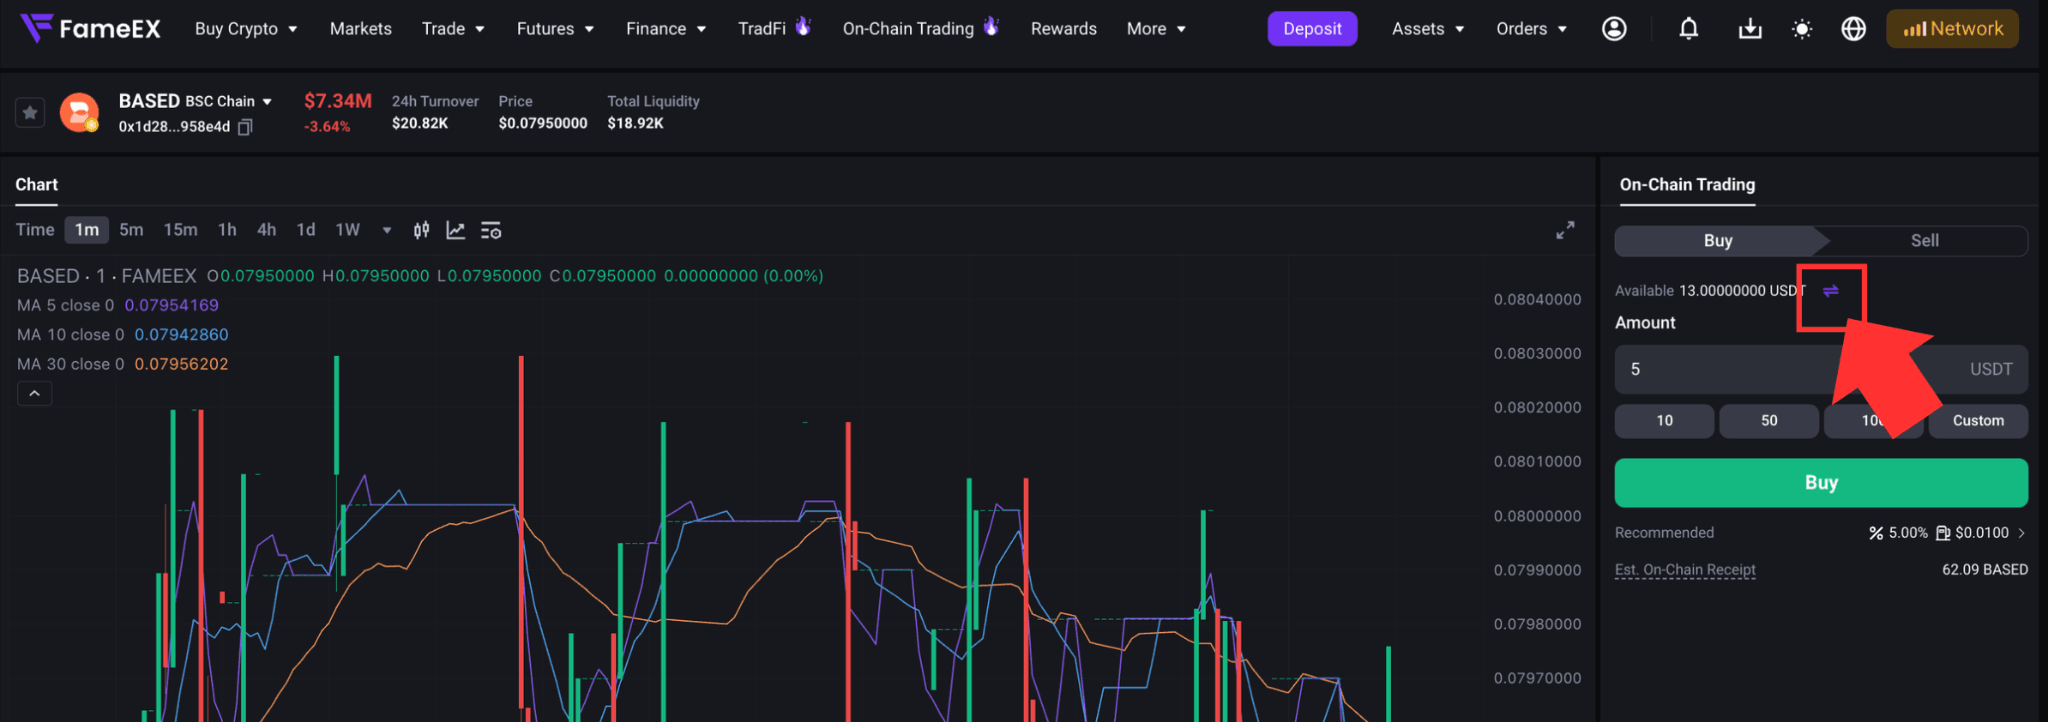Click the Price $0.07950000 value
Image resolution: width=2048 pixels, height=722 pixels.
pyautogui.click(x=543, y=124)
